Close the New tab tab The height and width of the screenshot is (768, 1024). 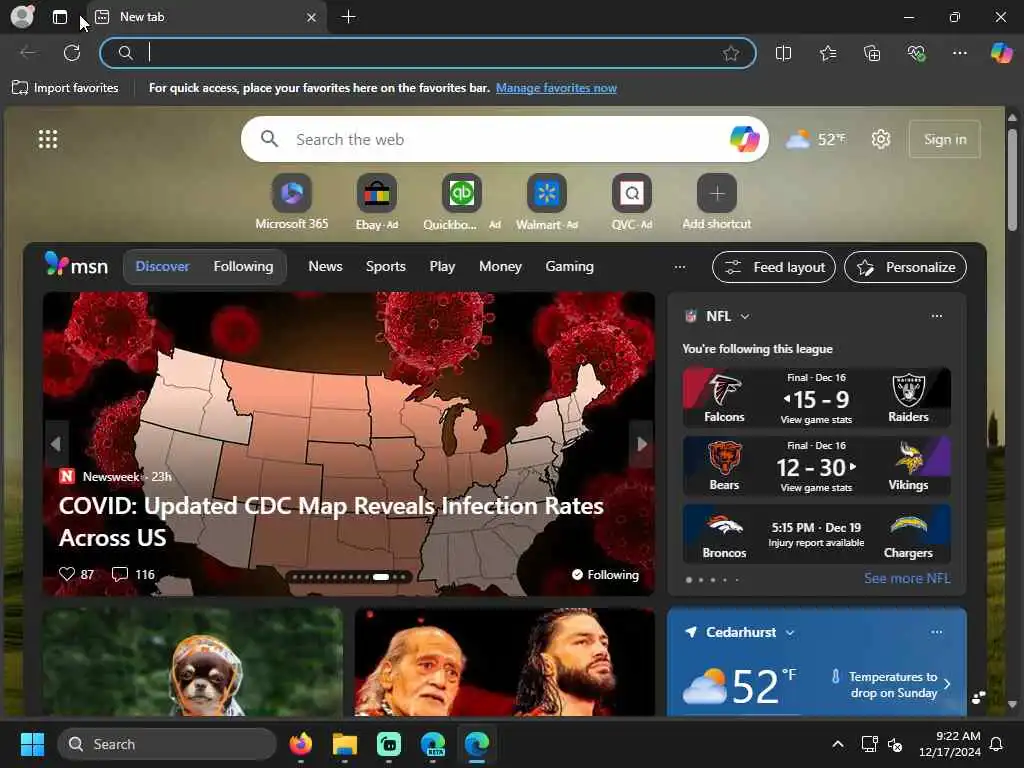pyautogui.click(x=312, y=18)
